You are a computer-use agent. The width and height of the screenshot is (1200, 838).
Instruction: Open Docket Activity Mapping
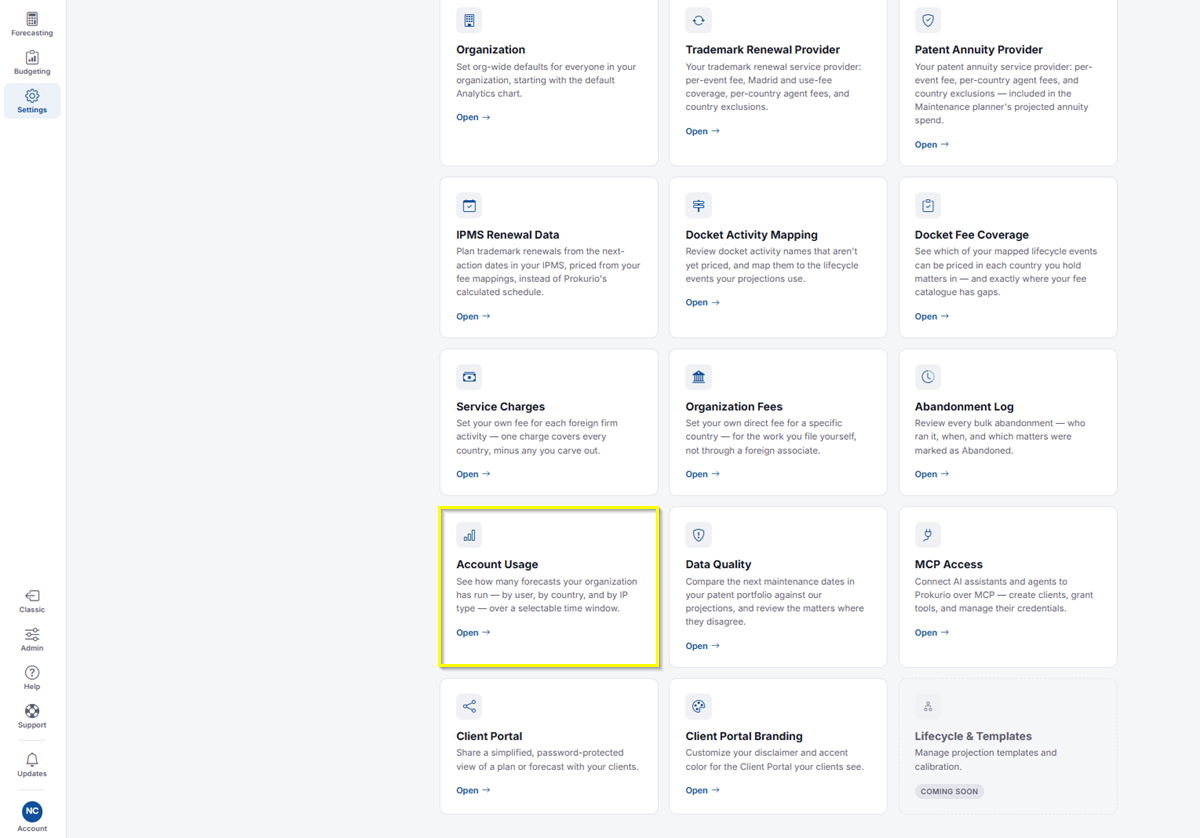[x=702, y=302]
